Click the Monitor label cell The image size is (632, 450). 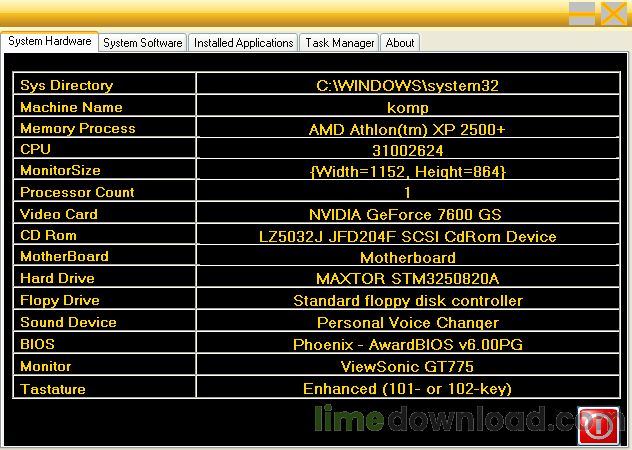click(104, 365)
